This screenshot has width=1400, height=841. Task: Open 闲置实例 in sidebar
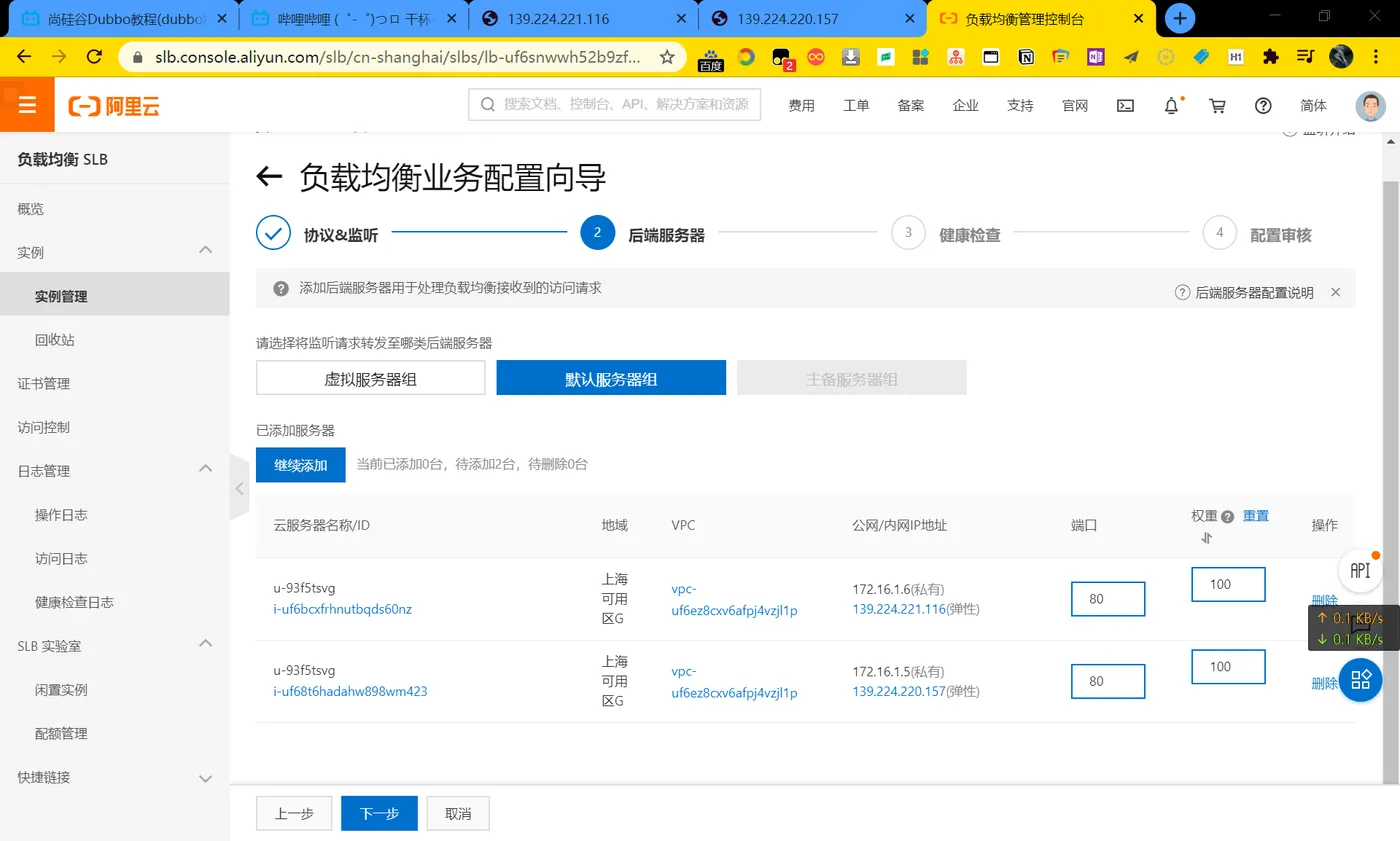coord(61,690)
